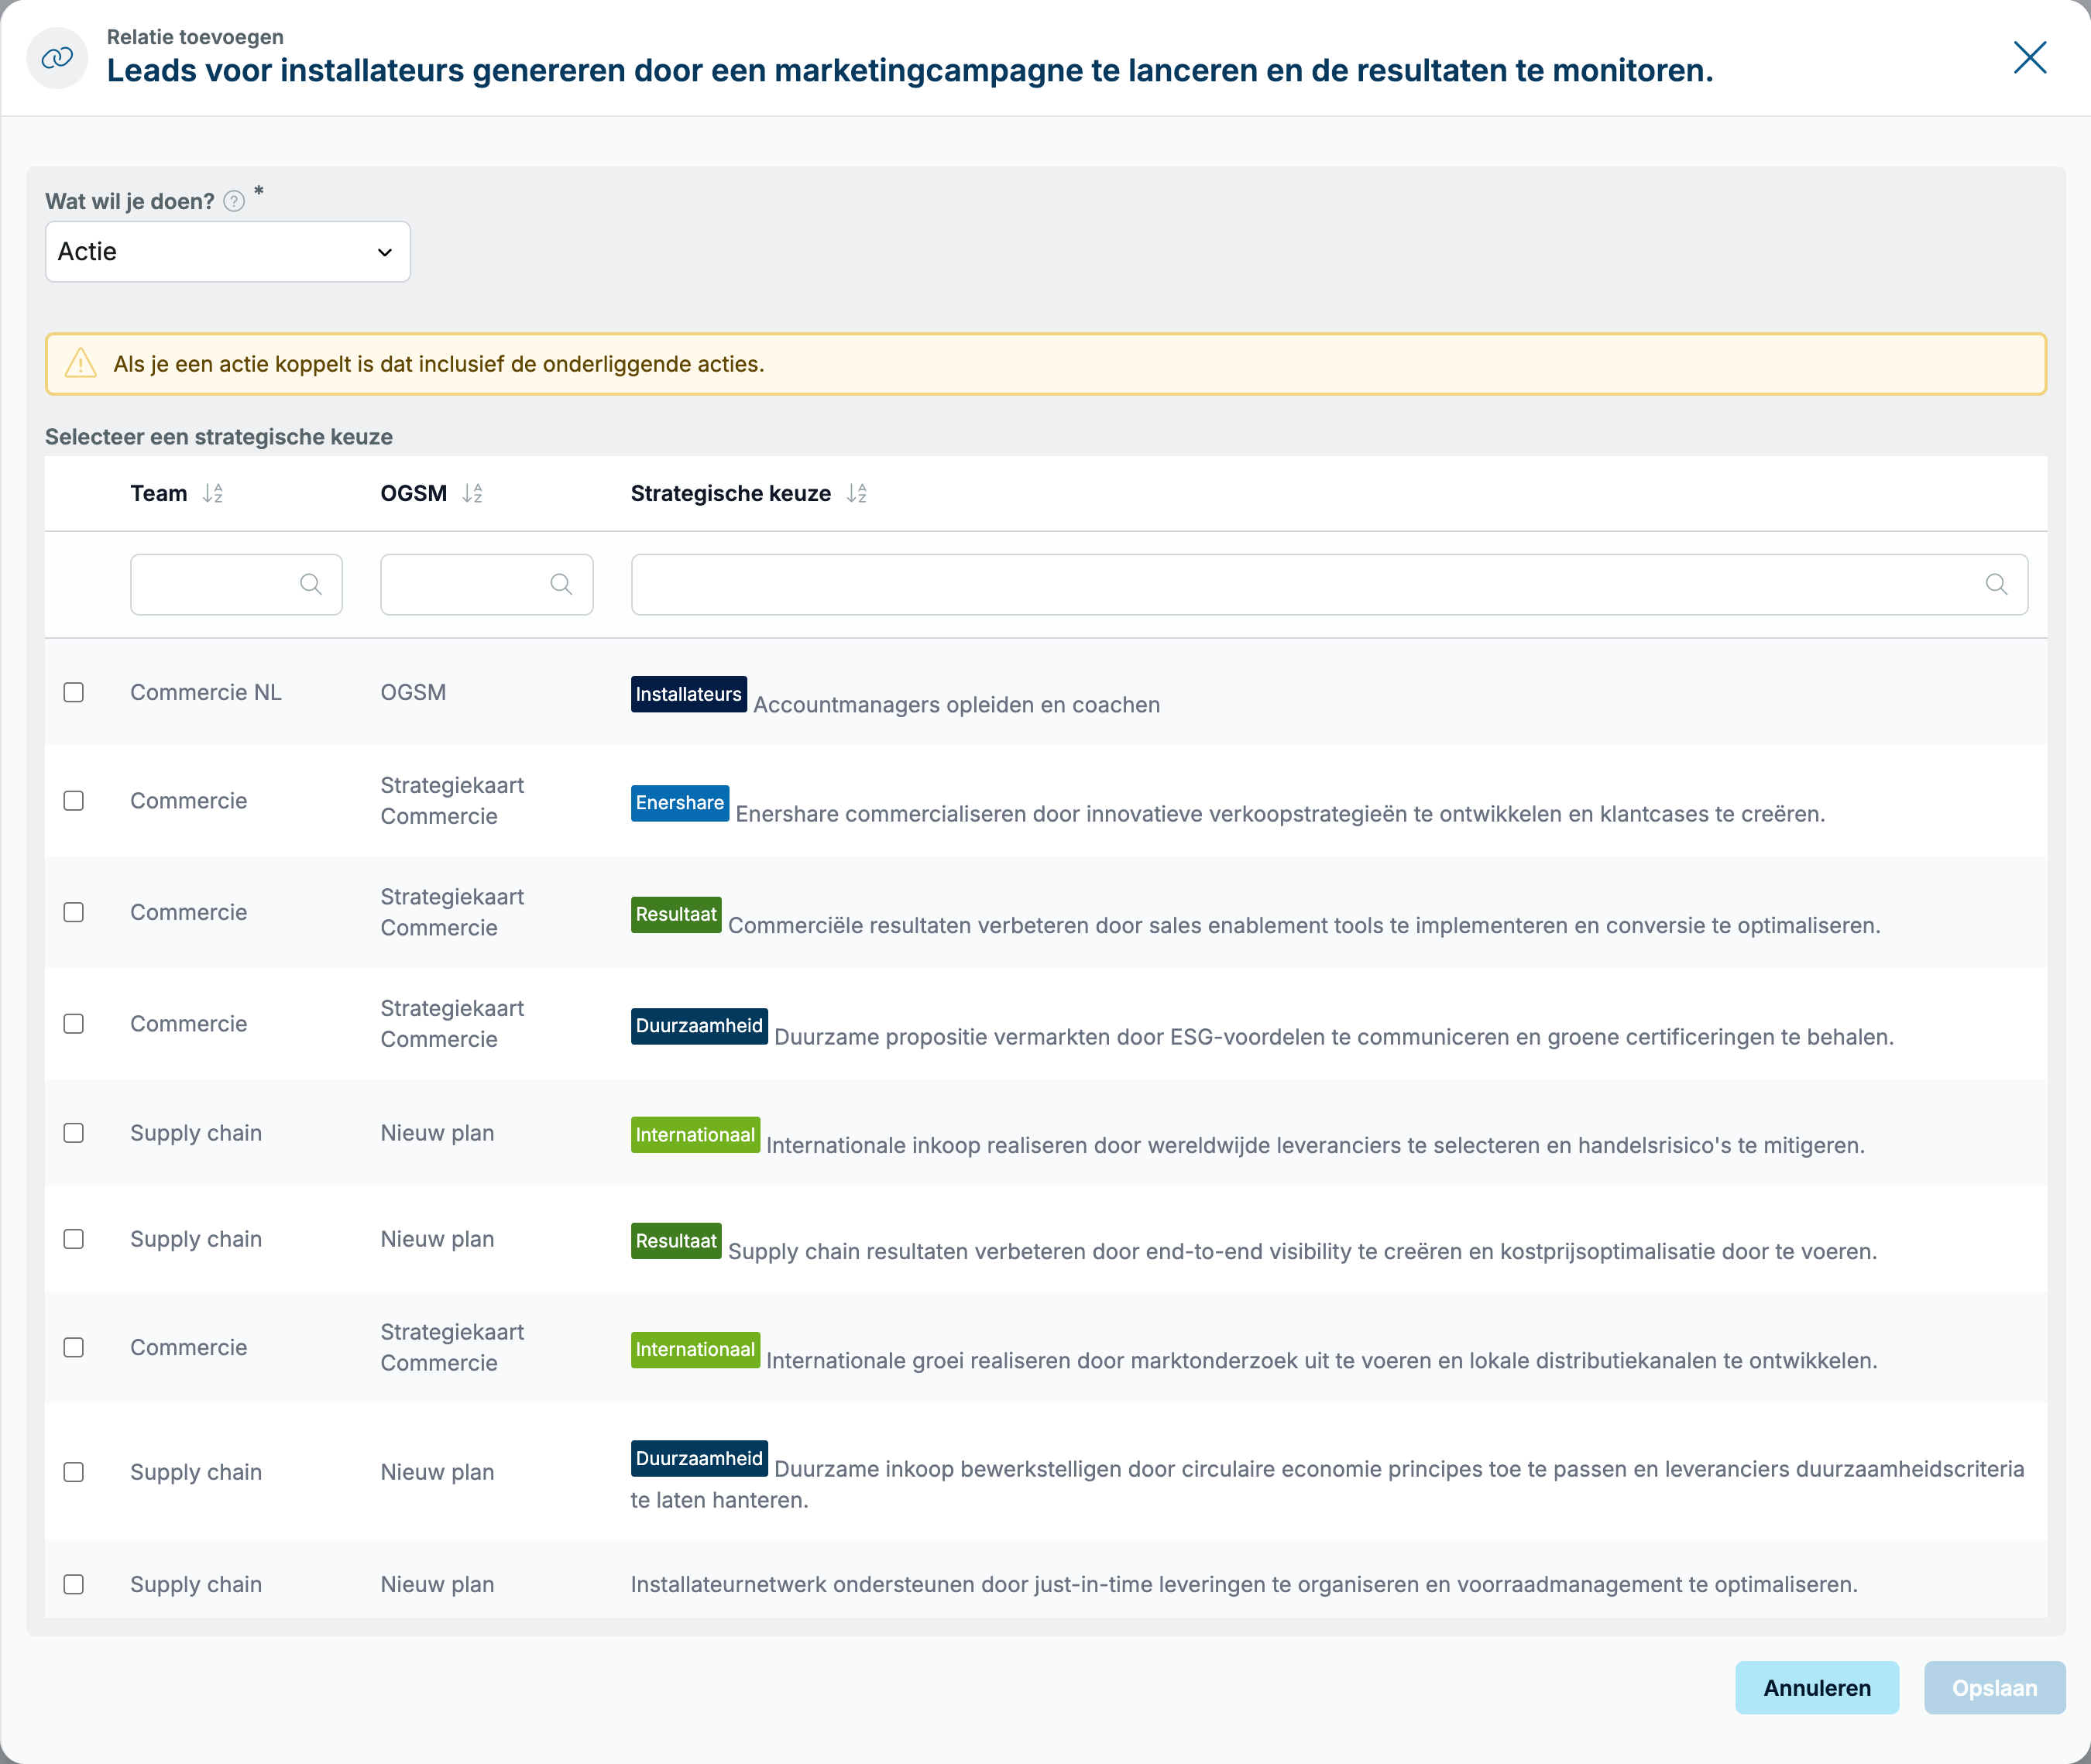Click the Installateurs tag label
The image size is (2091, 1764).
coord(688,694)
